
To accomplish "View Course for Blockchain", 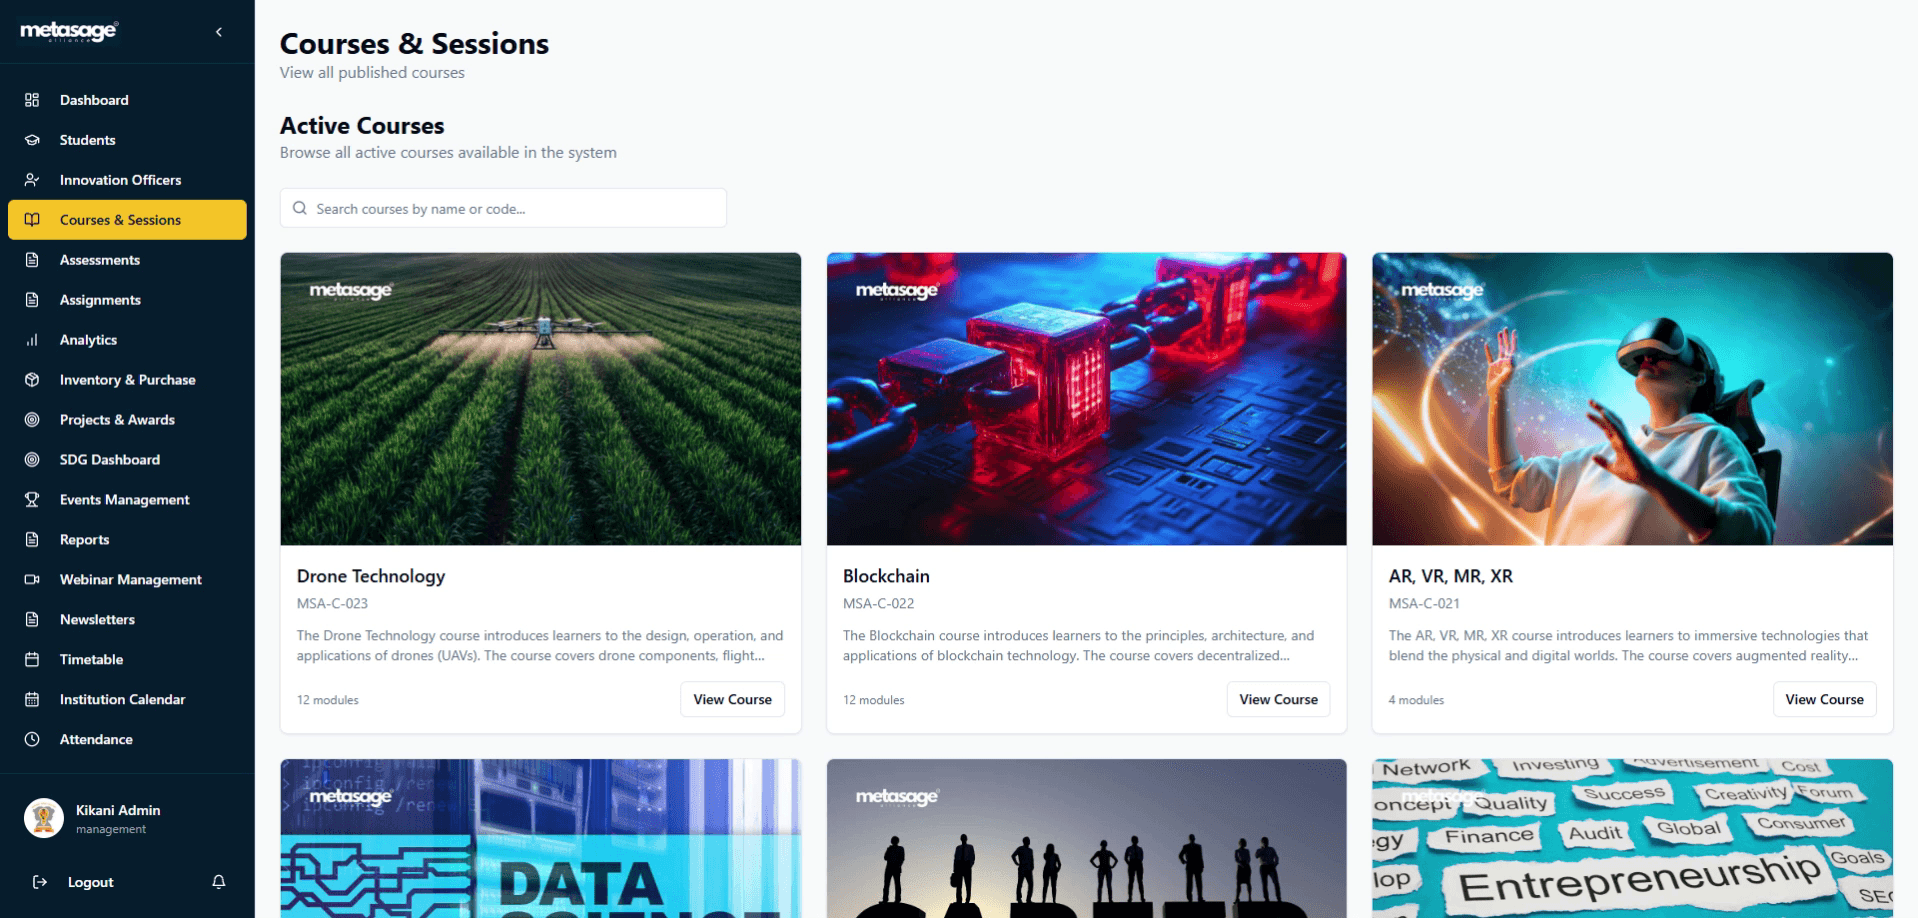I will (x=1278, y=700).
